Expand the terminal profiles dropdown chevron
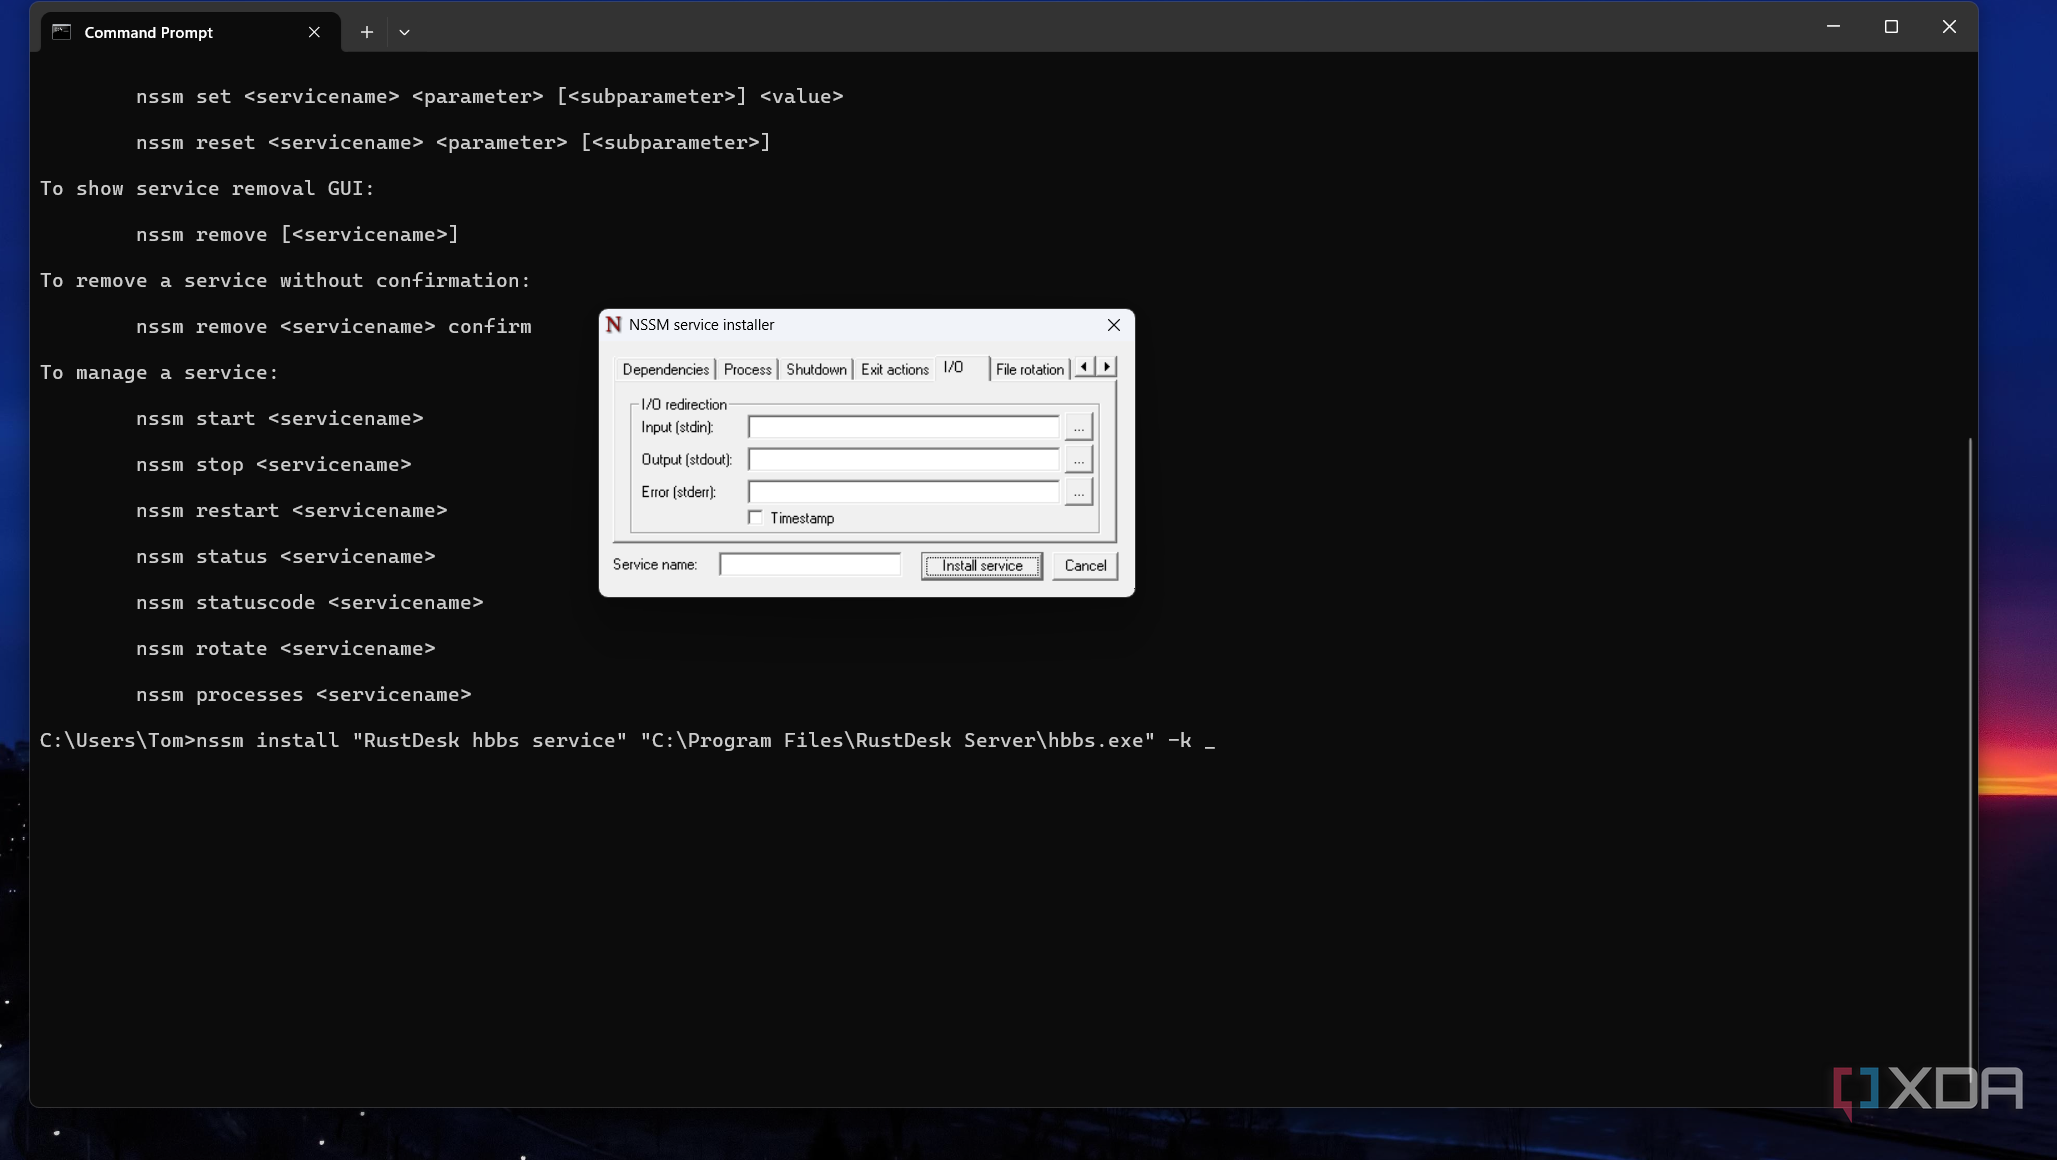Viewport: 2057px width, 1160px height. tap(404, 32)
